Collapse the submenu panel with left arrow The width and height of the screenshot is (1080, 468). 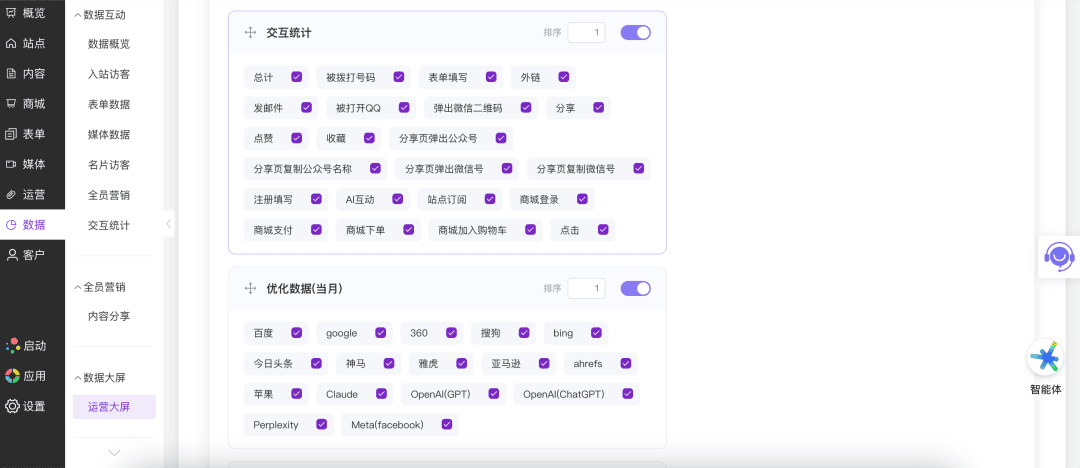click(169, 224)
